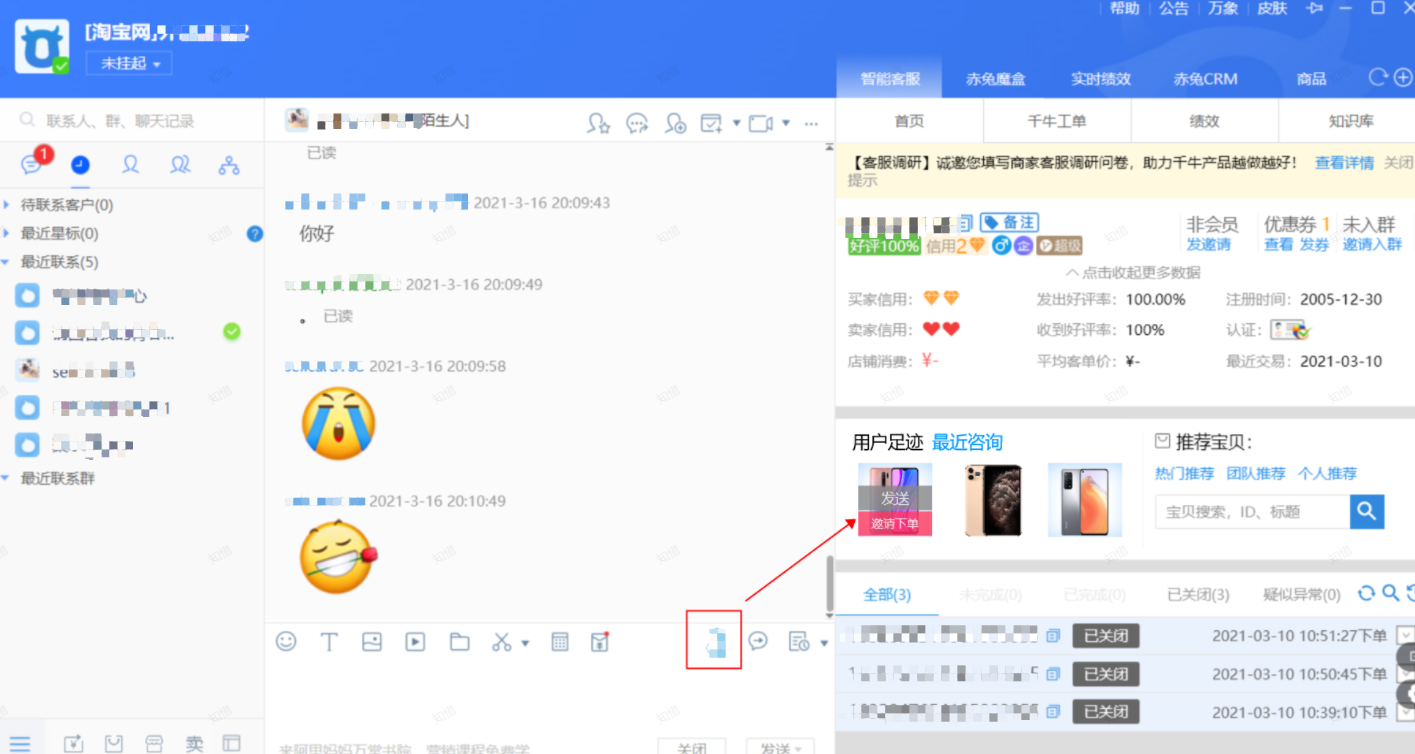Open the calculator icon in chat toolbar
This screenshot has width=1415, height=754.
[x=560, y=642]
